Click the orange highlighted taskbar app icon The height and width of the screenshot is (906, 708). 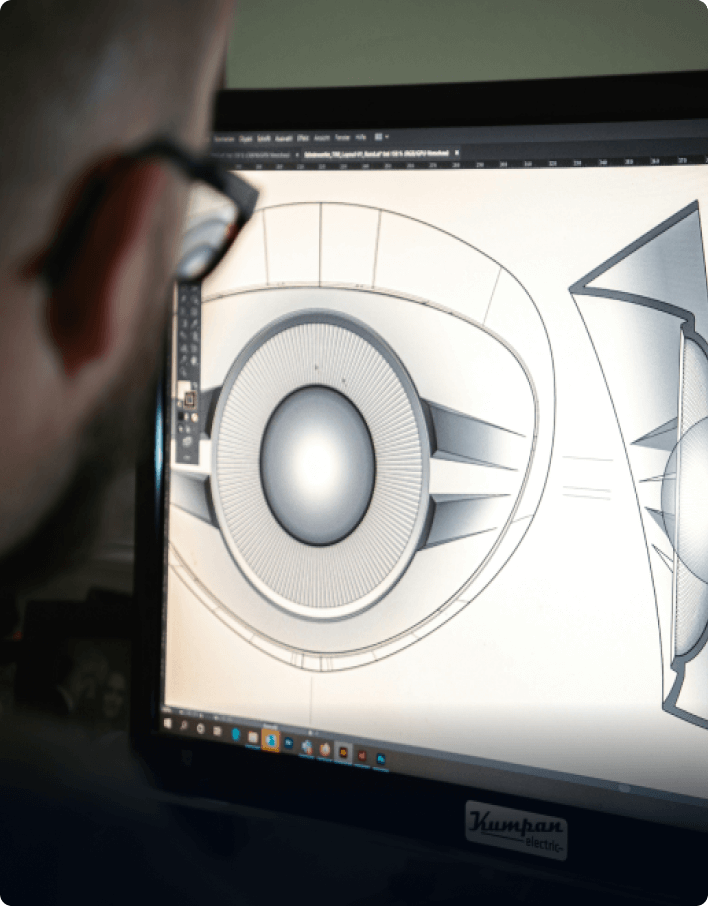click(x=270, y=741)
